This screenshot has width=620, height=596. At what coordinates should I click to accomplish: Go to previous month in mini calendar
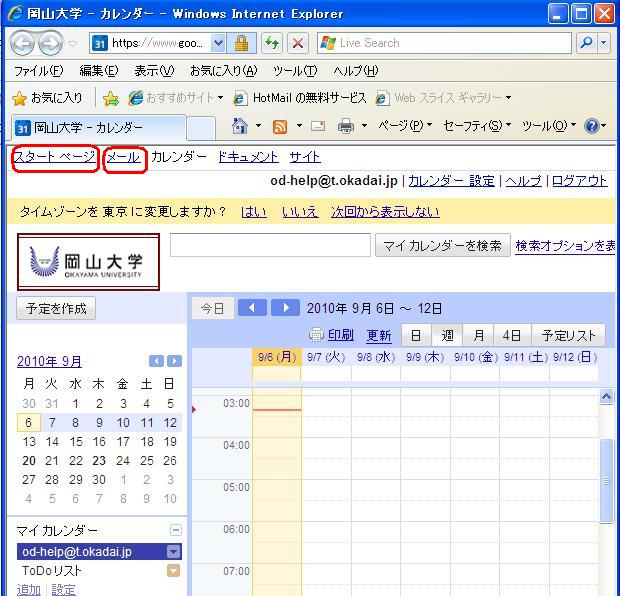(156, 361)
